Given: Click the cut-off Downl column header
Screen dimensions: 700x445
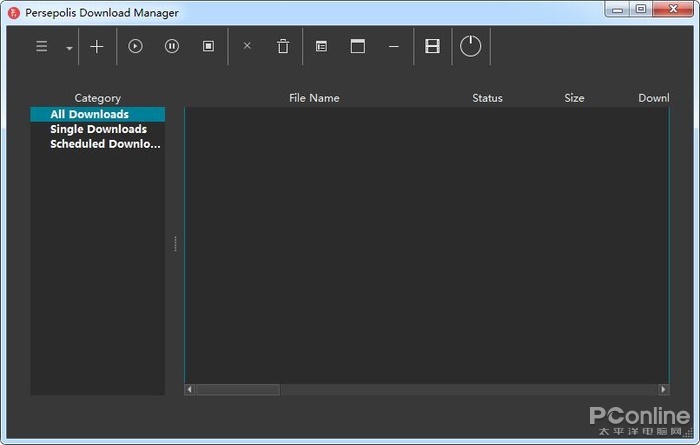Looking at the screenshot, I should 654,98.
